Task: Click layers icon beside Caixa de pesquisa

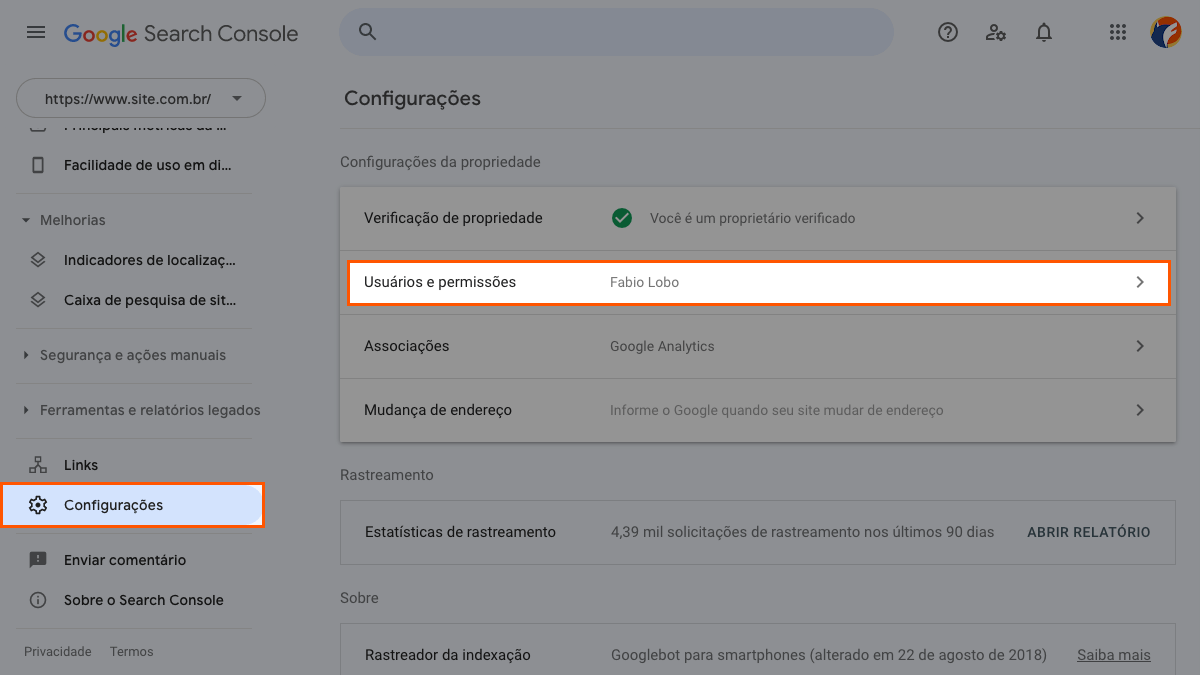Action: pyautogui.click(x=38, y=299)
